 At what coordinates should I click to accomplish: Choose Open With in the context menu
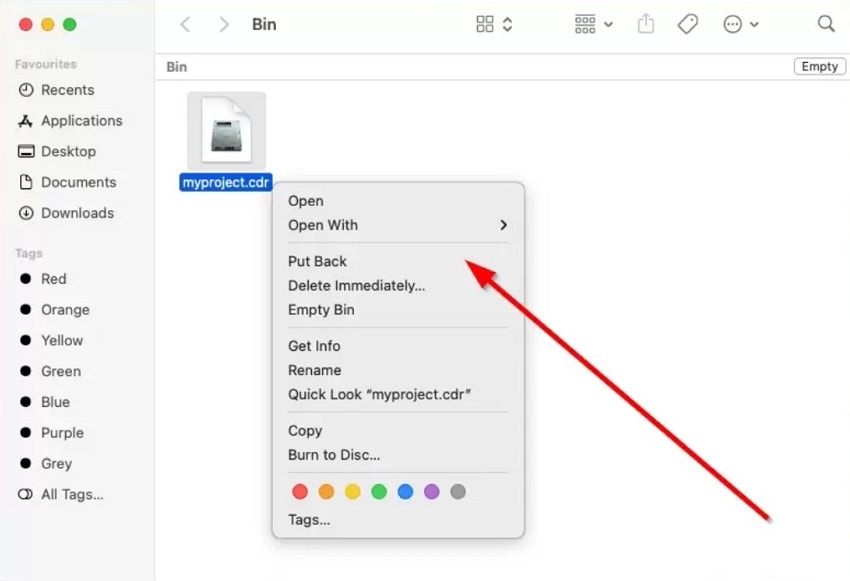398,225
